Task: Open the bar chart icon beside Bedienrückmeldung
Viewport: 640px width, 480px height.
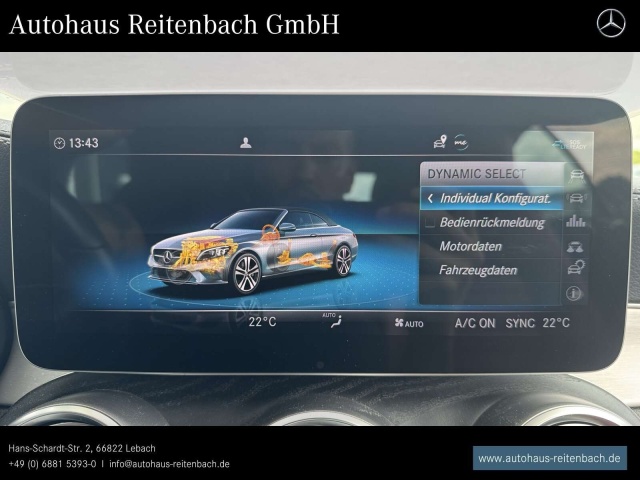Action: click(x=576, y=221)
